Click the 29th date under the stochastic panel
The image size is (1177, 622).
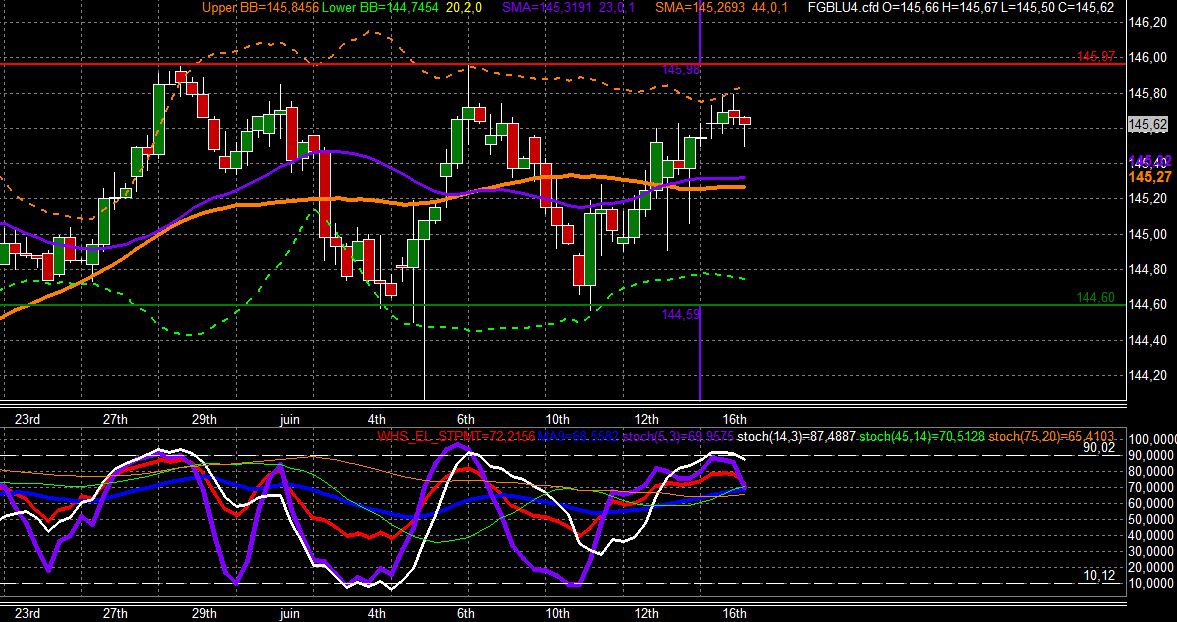pyautogui.click(x=203, y=613)
